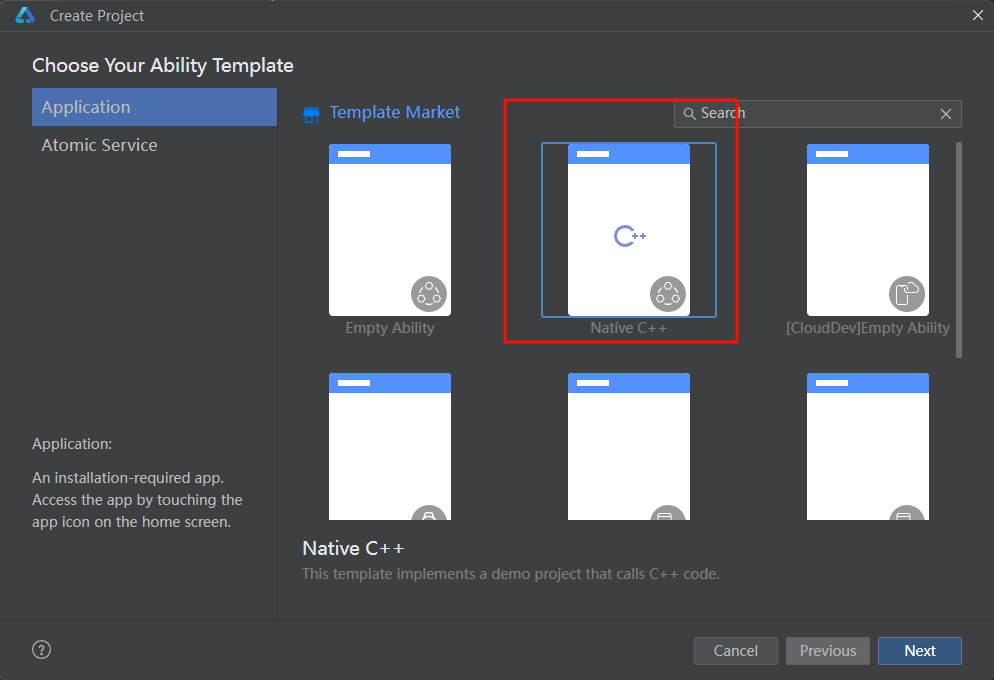The width and height of the screenshot is (994, 680).
Task: Choose the Empty Ability template label
Action: coord(390,328)
